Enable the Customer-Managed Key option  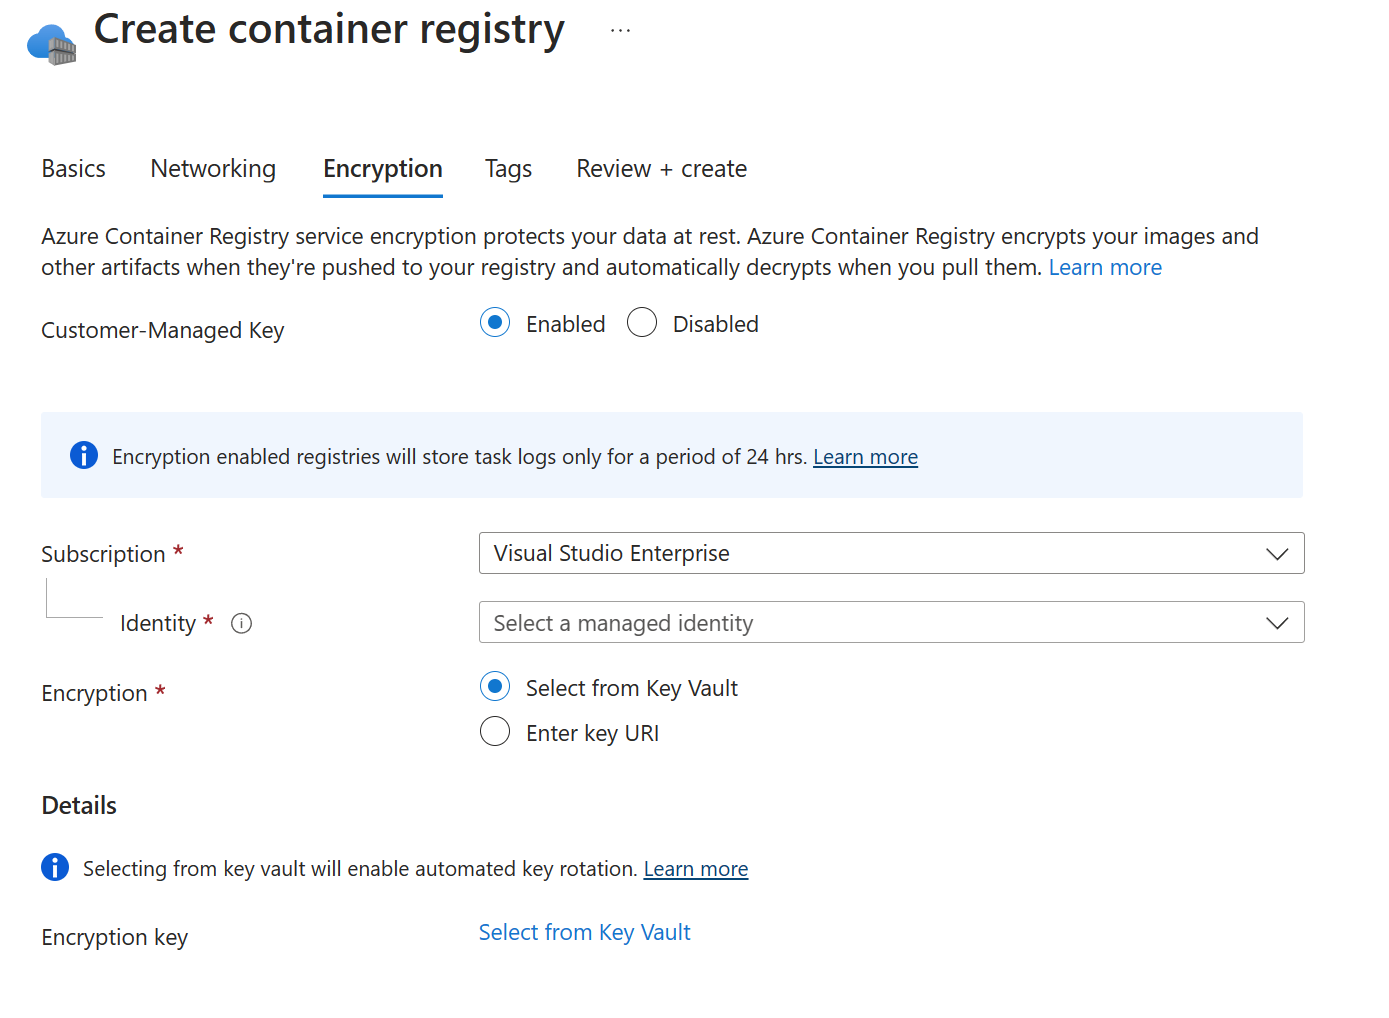tap(495, 323)
